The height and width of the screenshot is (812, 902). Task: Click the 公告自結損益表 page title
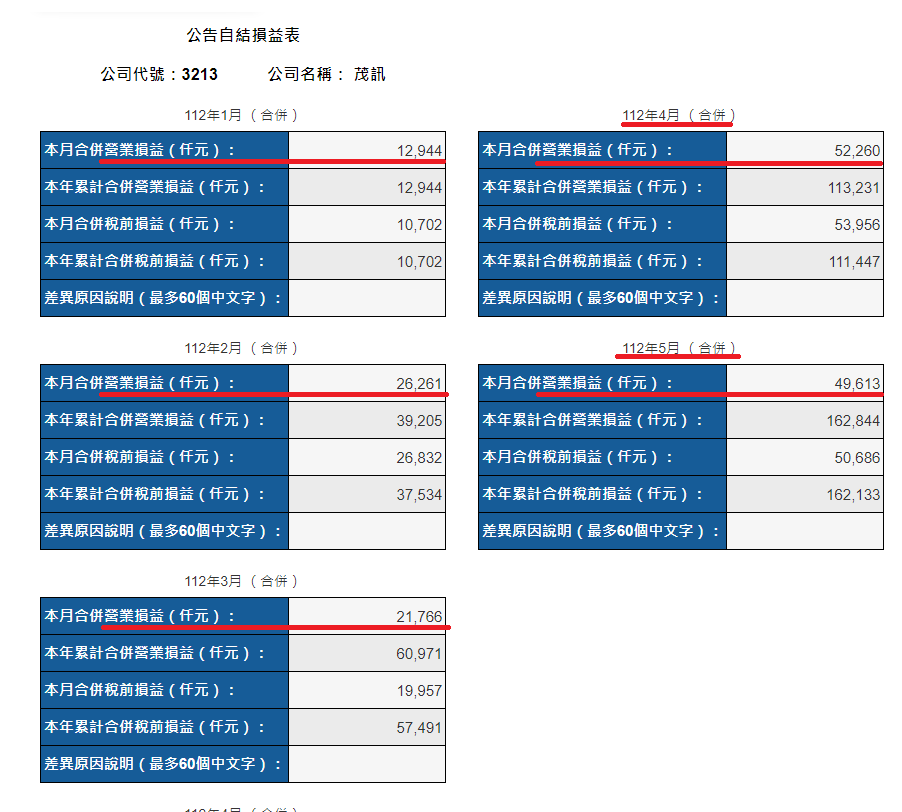tap(243, 35)
